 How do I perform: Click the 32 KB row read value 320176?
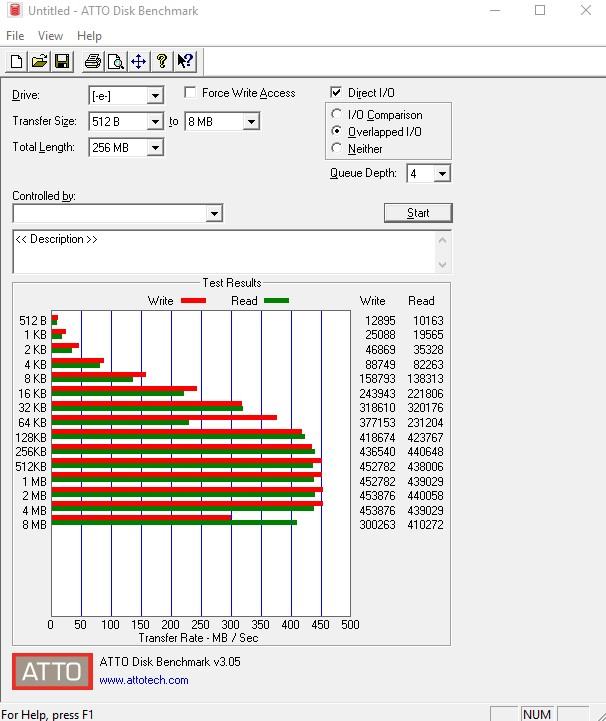pos(425,408)
